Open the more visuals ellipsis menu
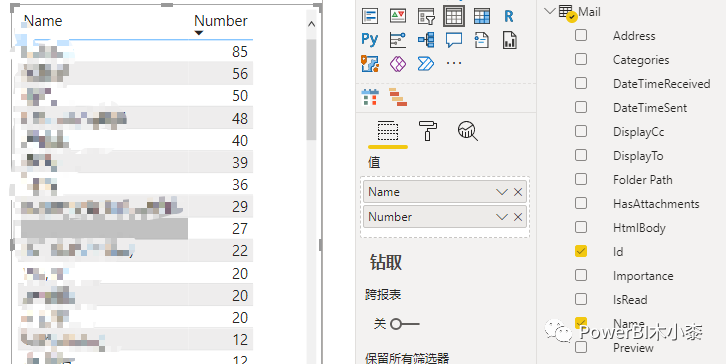 [454, 63]
